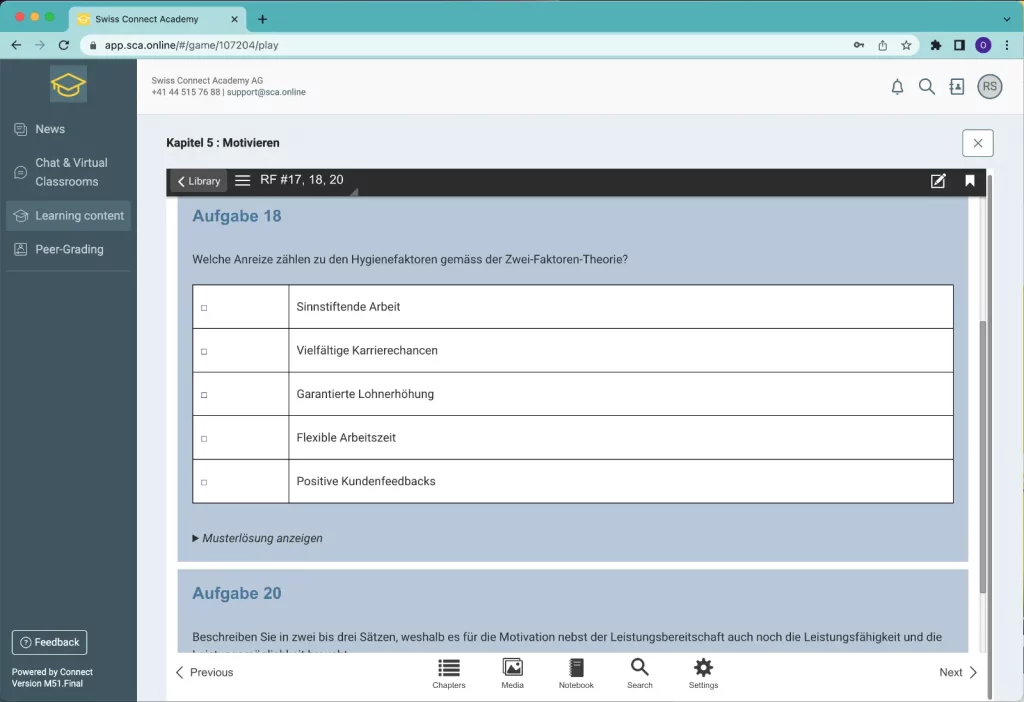Viewport: 1024px width, 702px height.
Task: Open Peer-Grading in the sidebar
Action: click(x=69, y=250)
